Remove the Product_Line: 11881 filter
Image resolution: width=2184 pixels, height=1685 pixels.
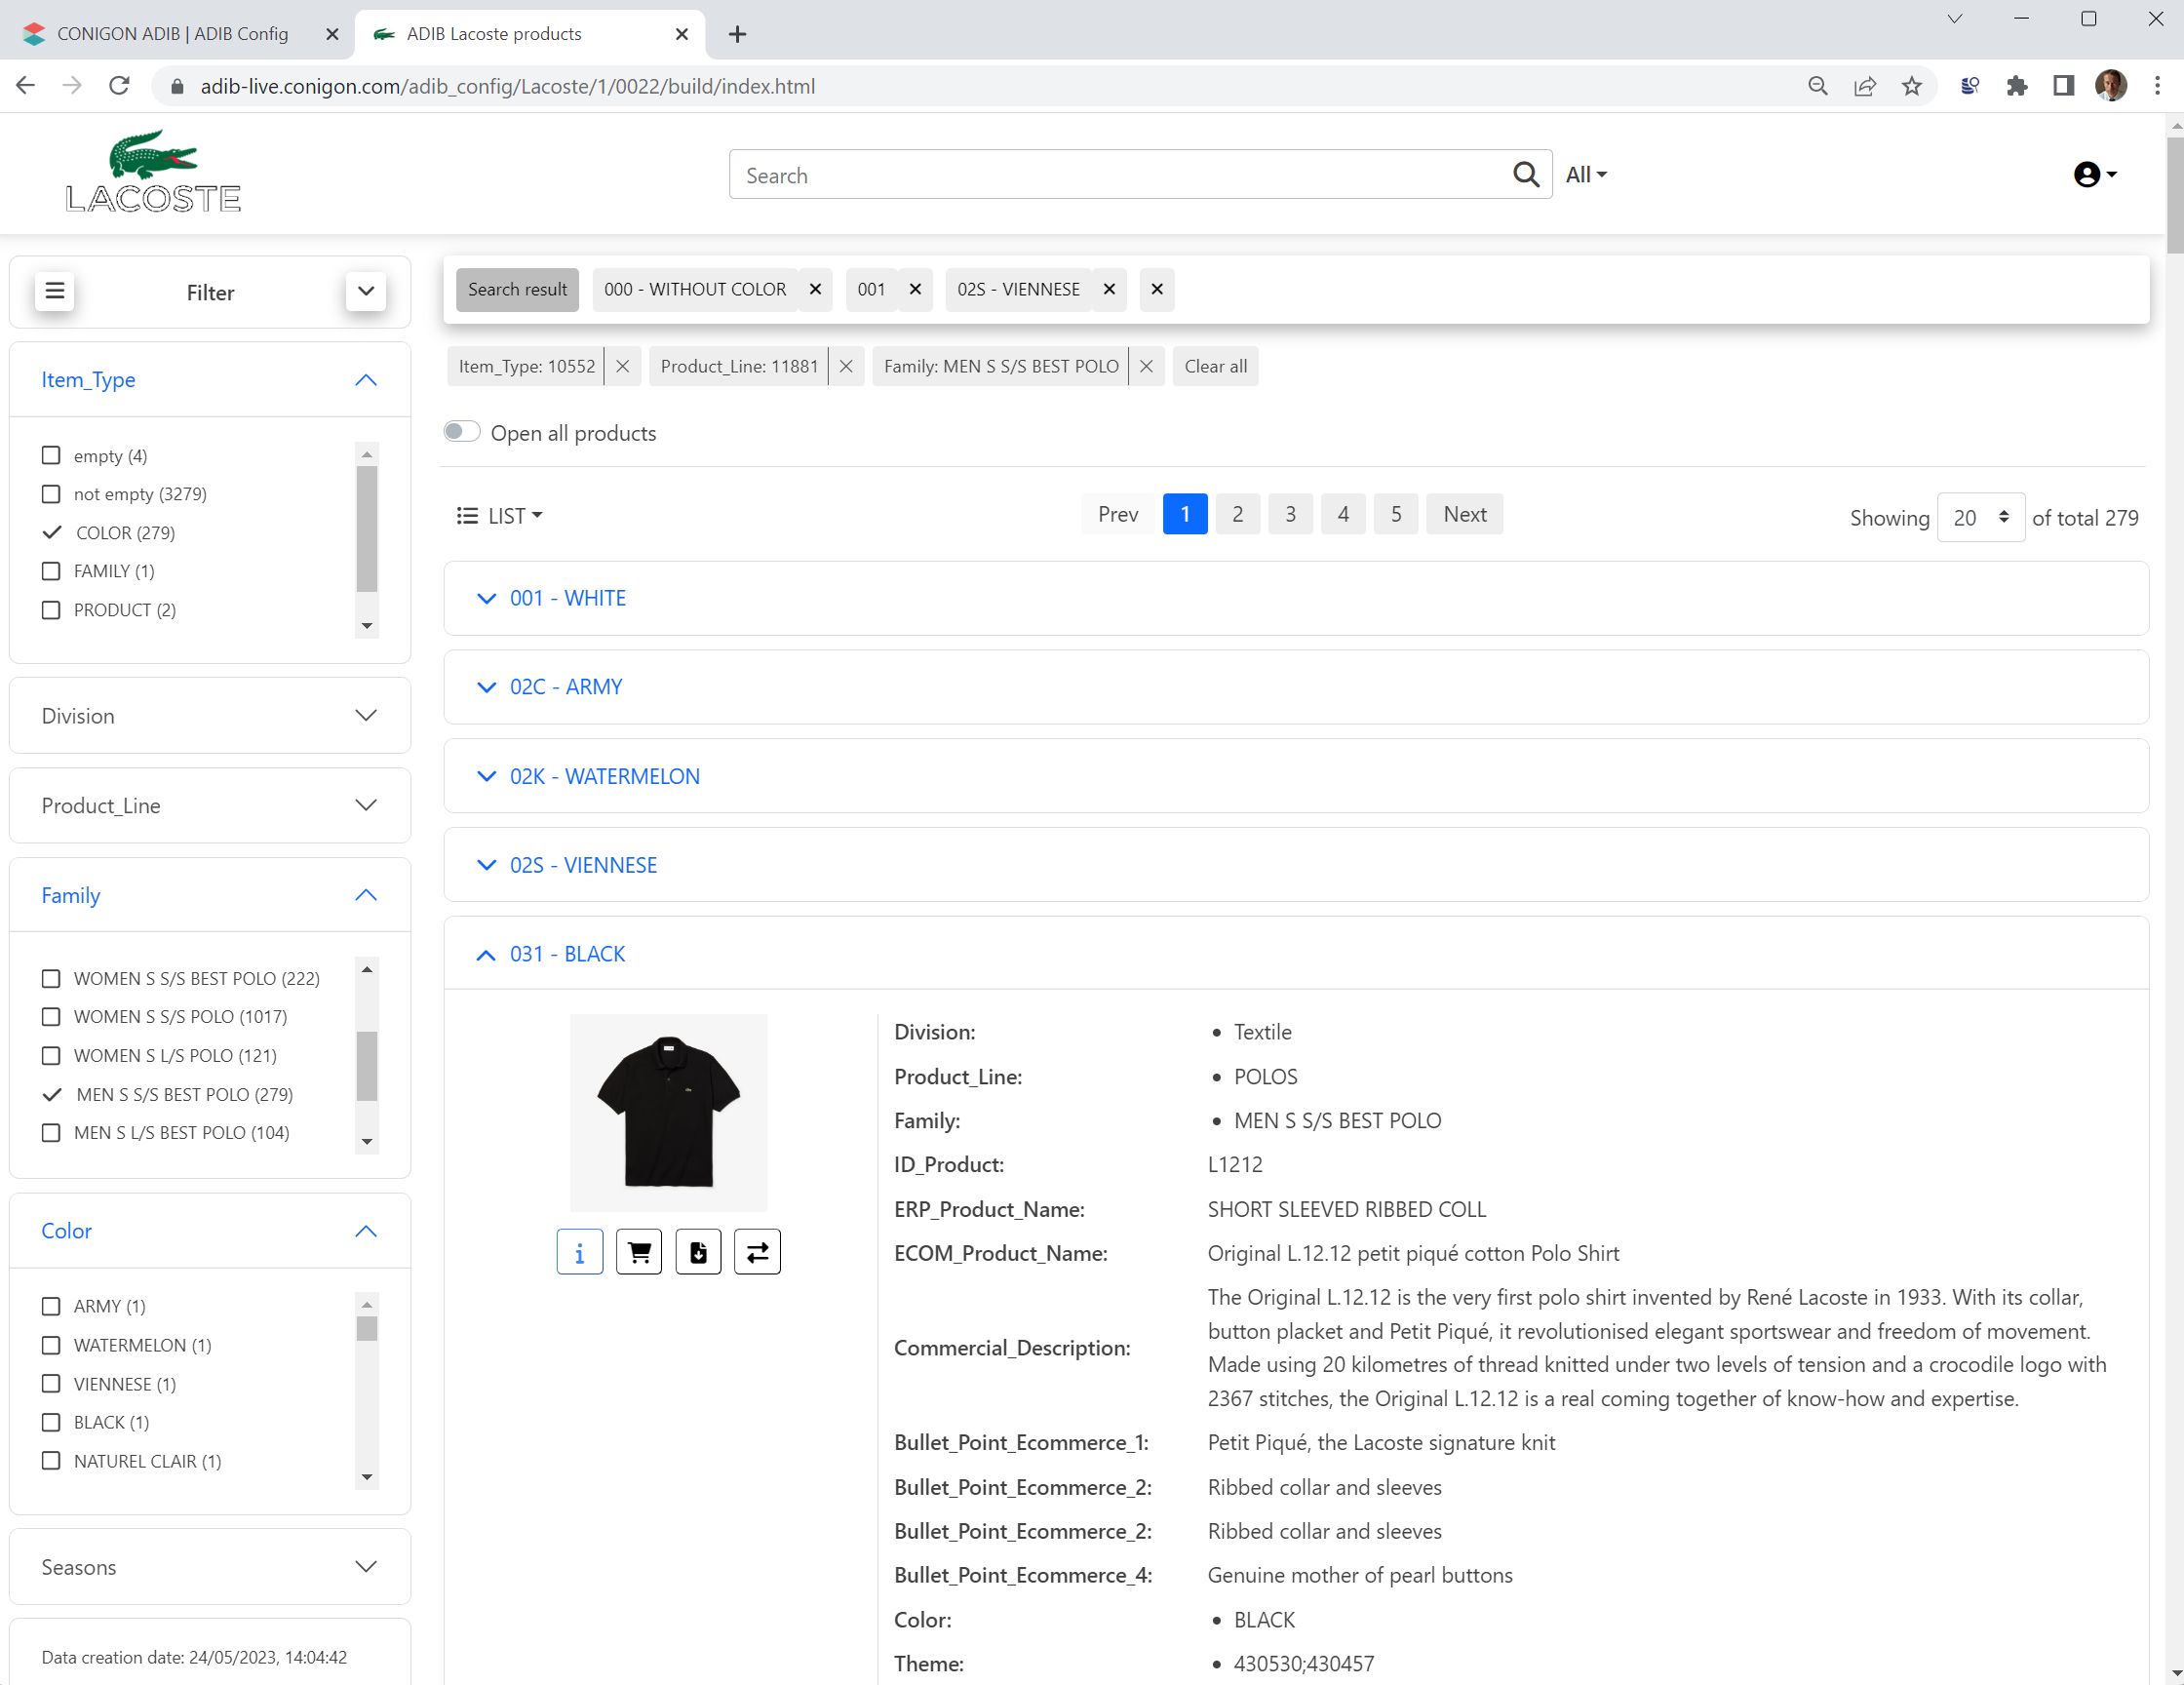[x=846, y=367]
